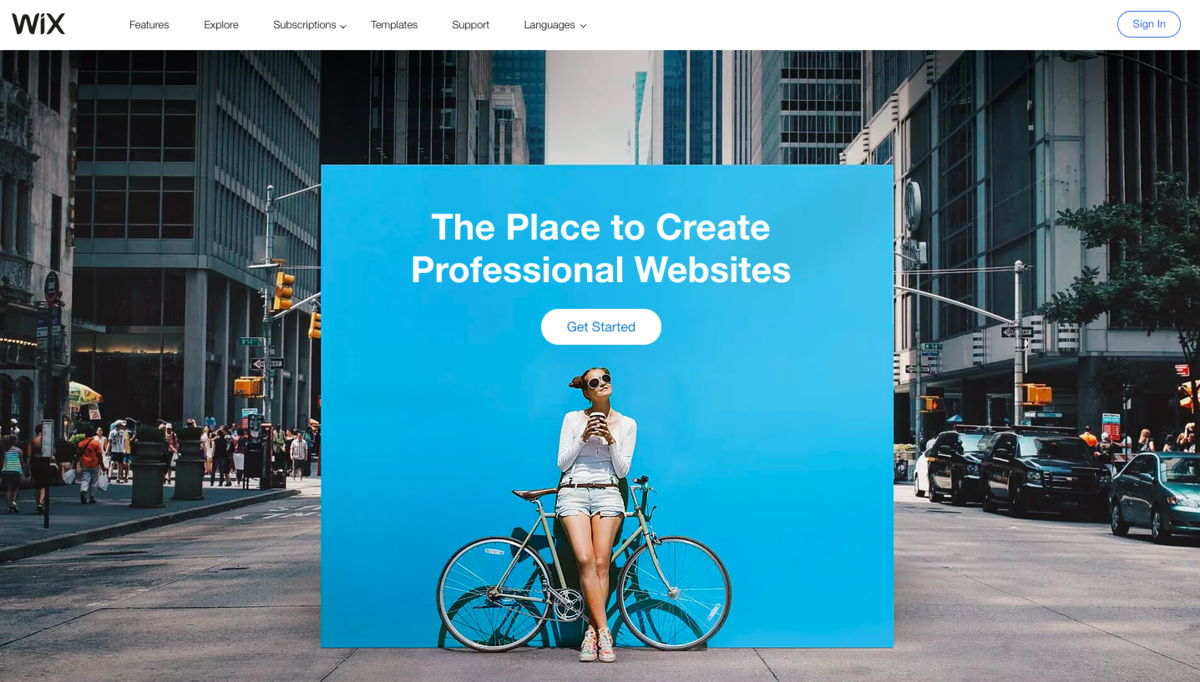This screenshot has height=682, width=1200.
Task: Click the bicycle's rear wheel
Action: click(x=495, y=594)
